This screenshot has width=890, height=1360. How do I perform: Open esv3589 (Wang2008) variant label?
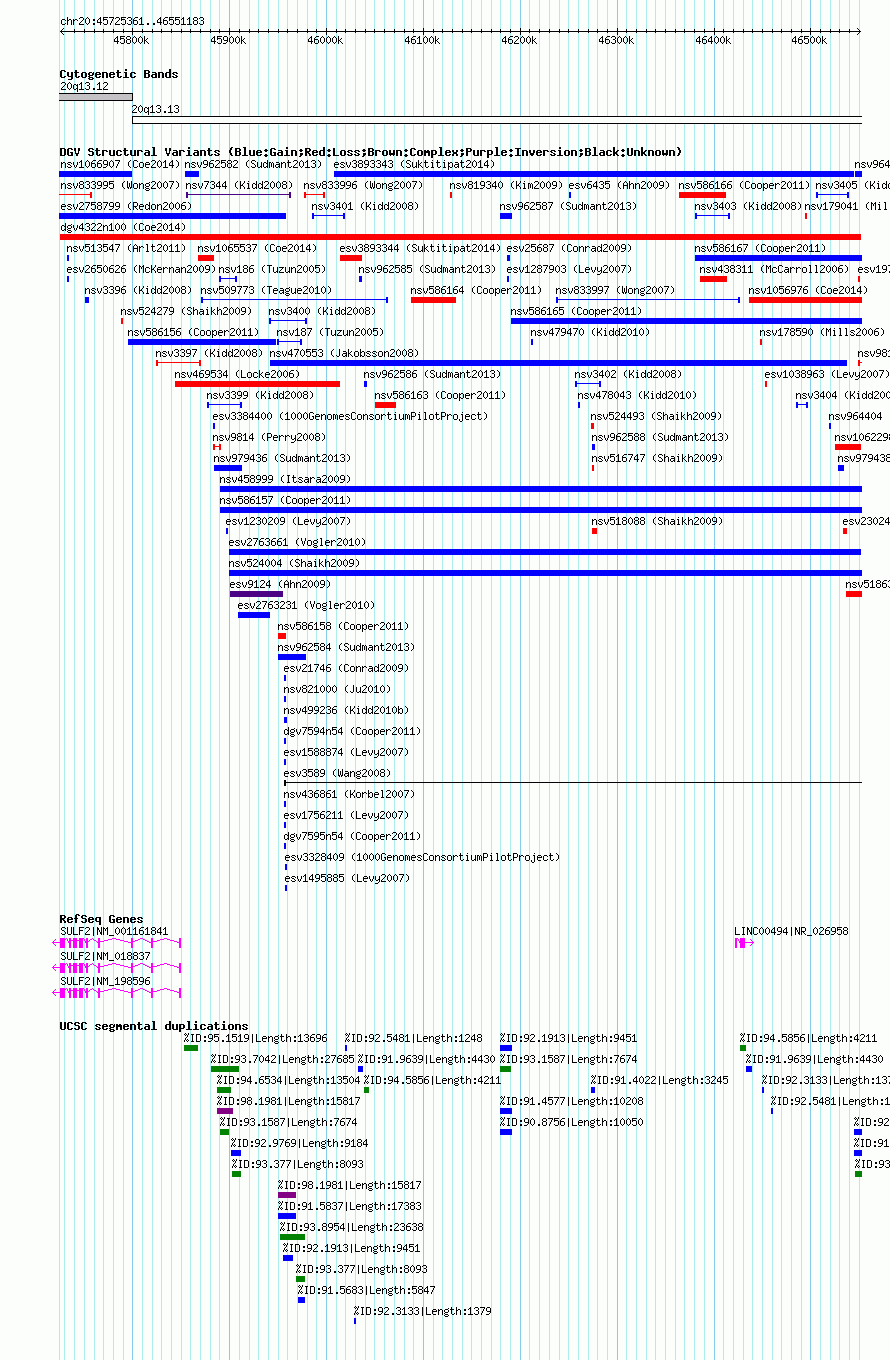337,773
